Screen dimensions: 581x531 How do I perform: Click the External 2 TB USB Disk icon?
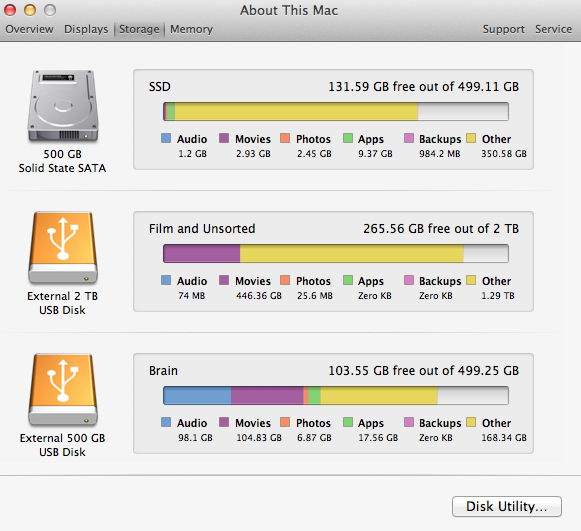pos(63,247)
